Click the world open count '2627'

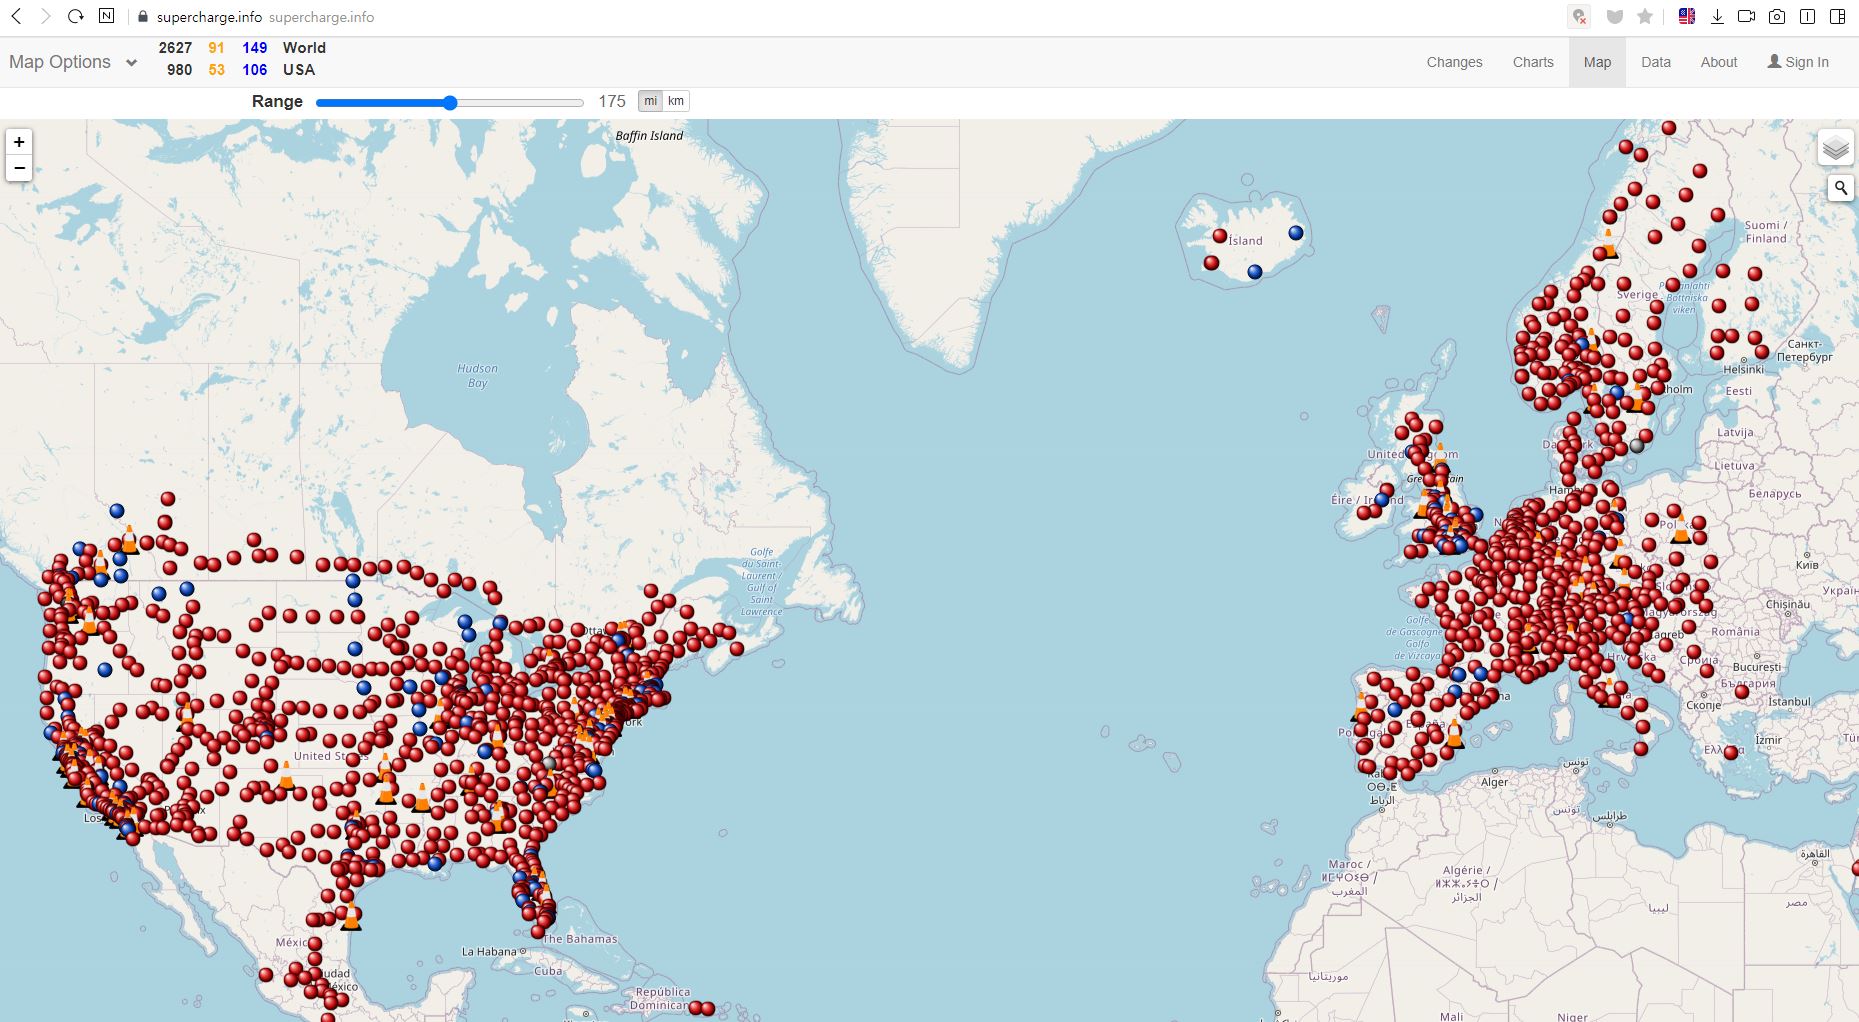175,48
